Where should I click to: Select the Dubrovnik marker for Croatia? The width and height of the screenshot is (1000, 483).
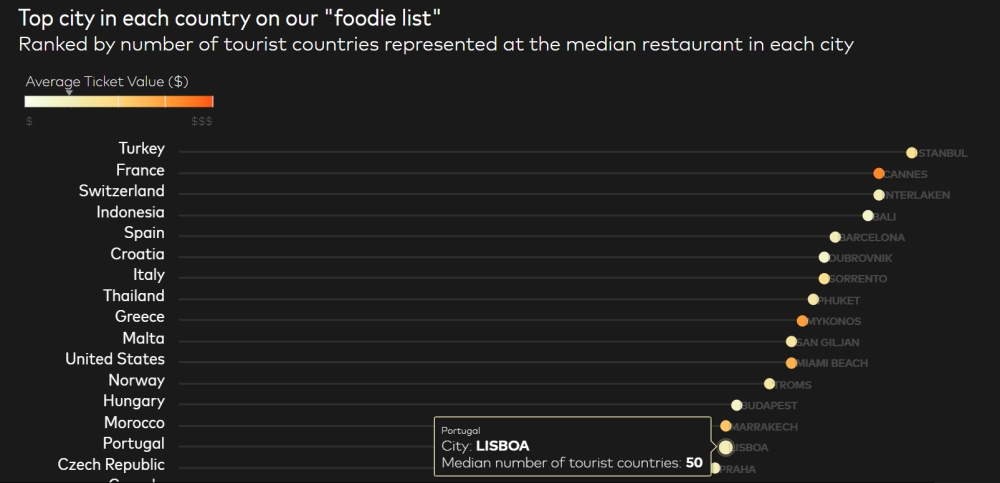824,257
